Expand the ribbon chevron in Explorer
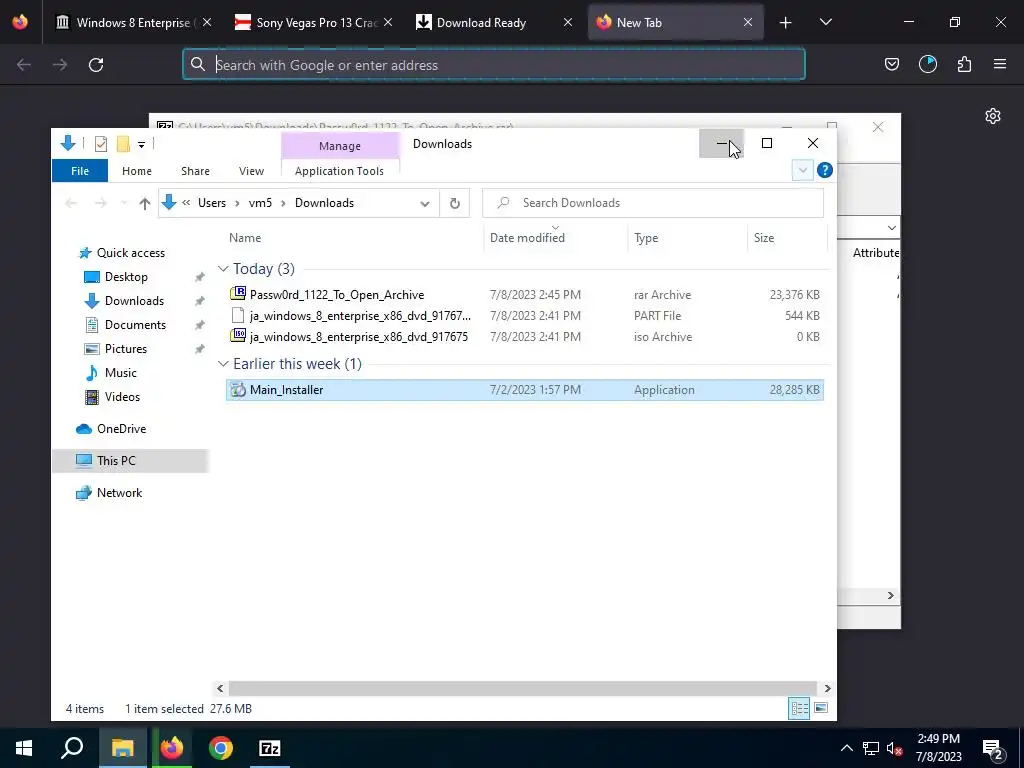 [x=802, y=171]
